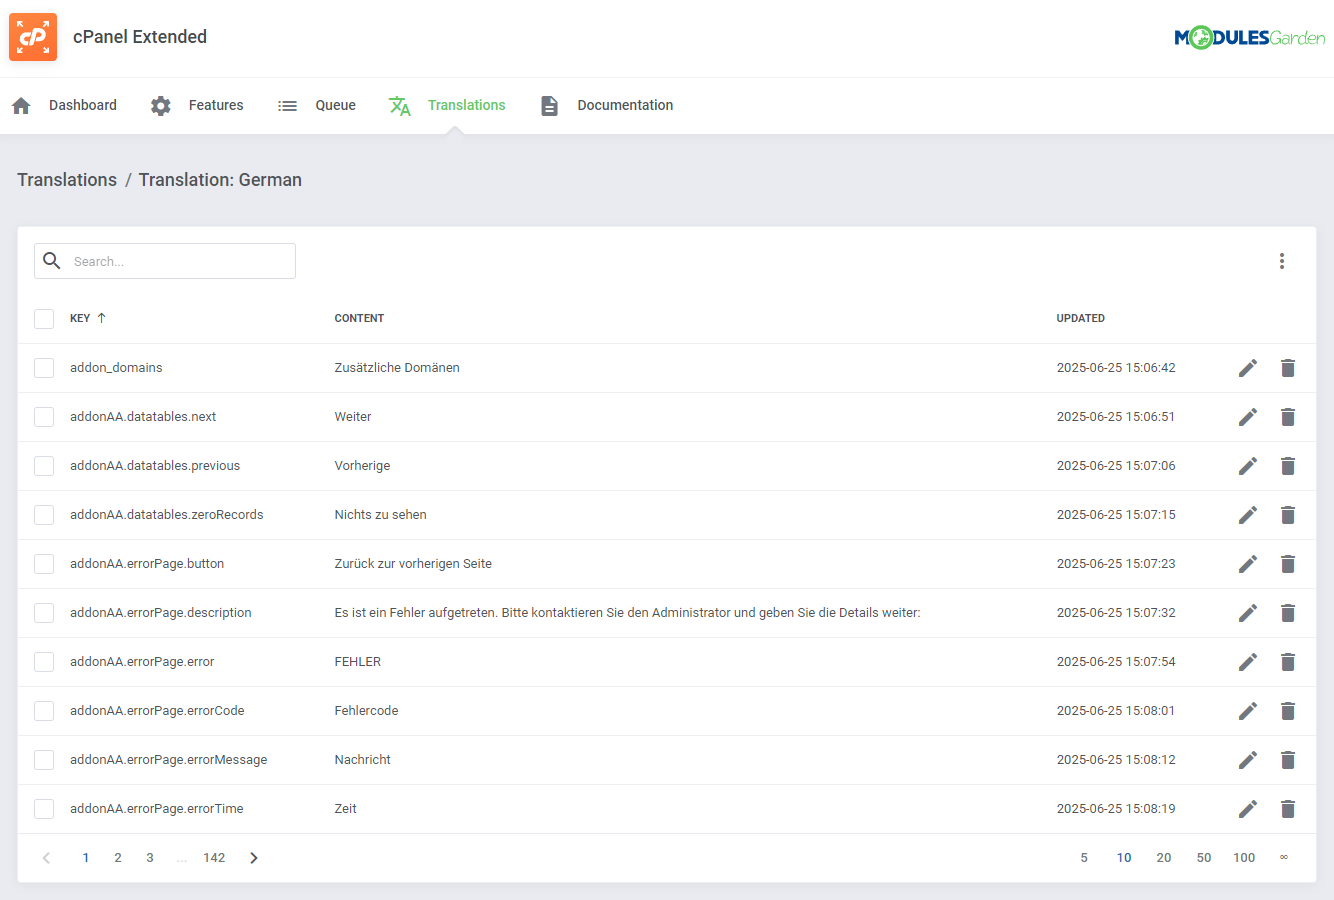Go to next page using the right chevron

pyautogui.click(x=253, y=857)
